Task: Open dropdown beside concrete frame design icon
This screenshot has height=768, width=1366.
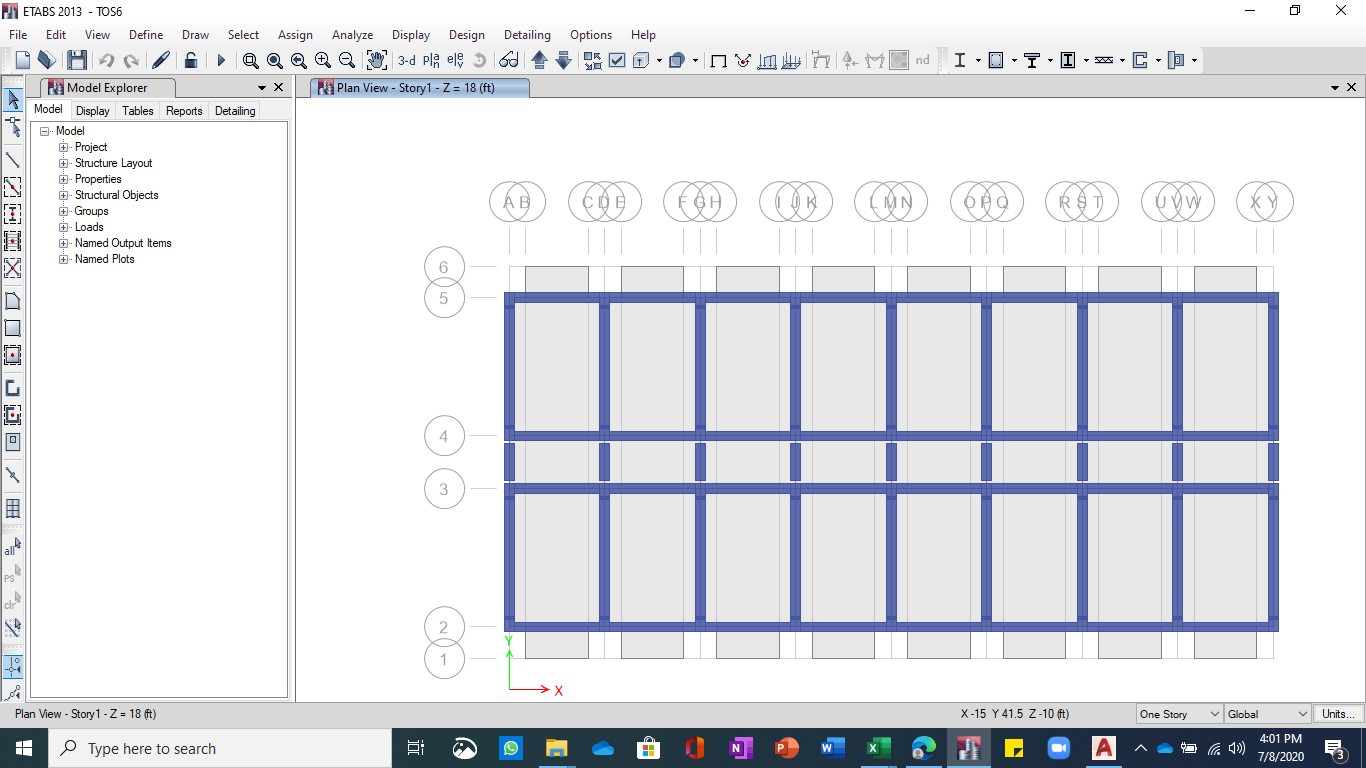Action: [1014, 60]
